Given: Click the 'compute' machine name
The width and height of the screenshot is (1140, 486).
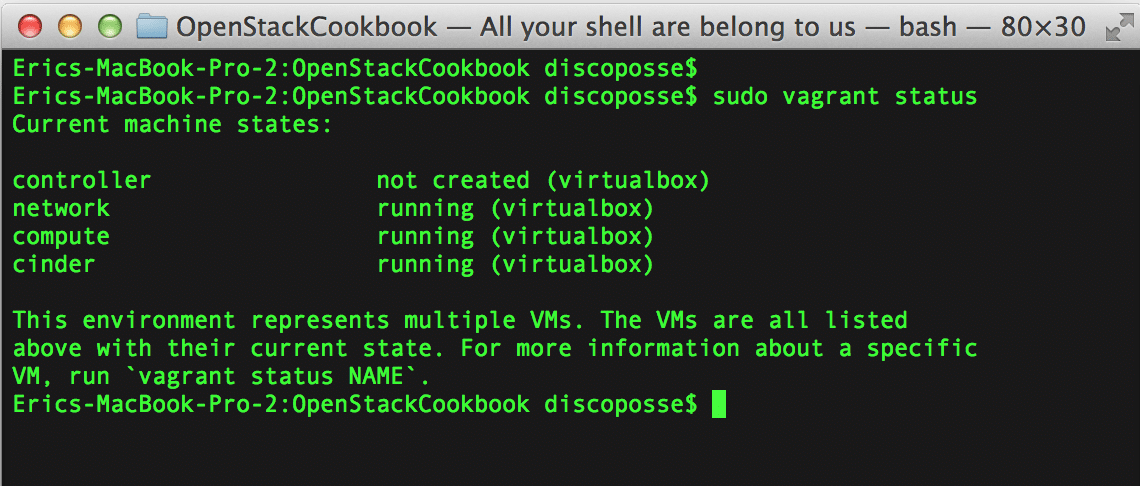Looking at the screenshot, I should coord(60,237).
